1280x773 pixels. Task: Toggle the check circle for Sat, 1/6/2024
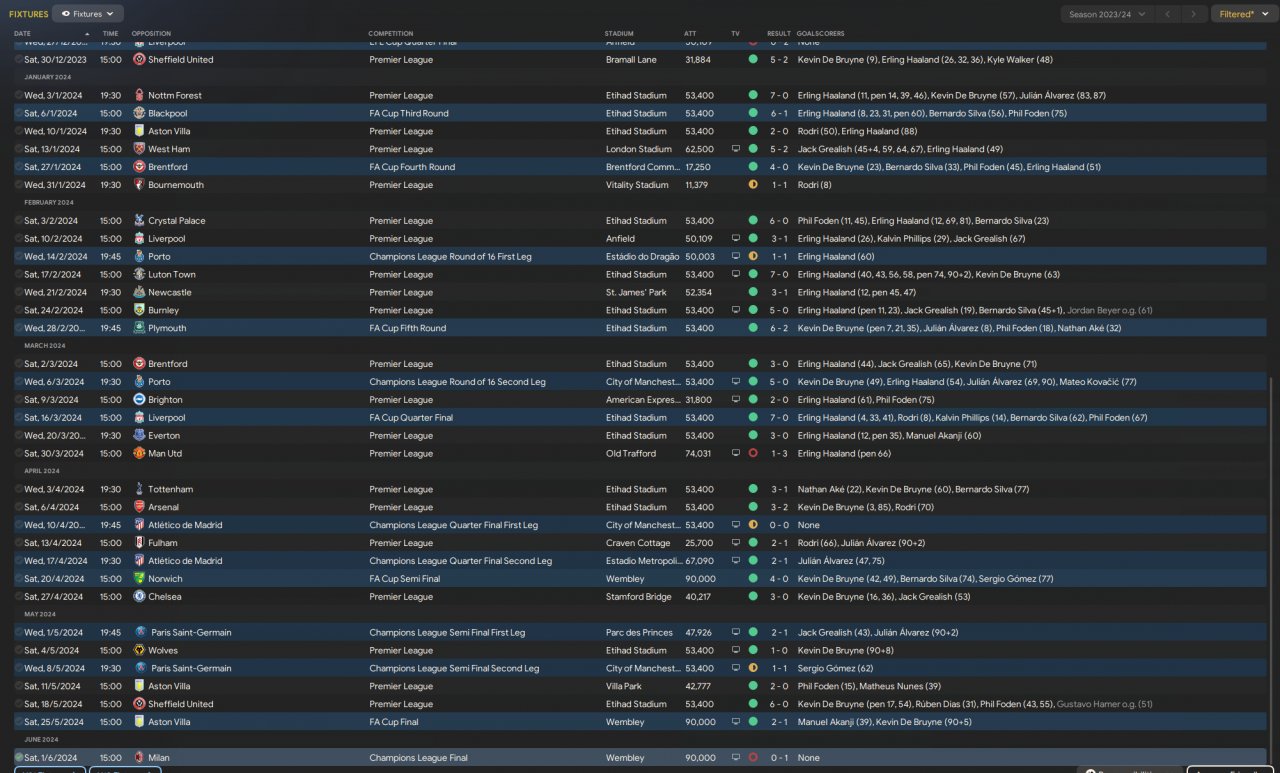coord(19,758)
